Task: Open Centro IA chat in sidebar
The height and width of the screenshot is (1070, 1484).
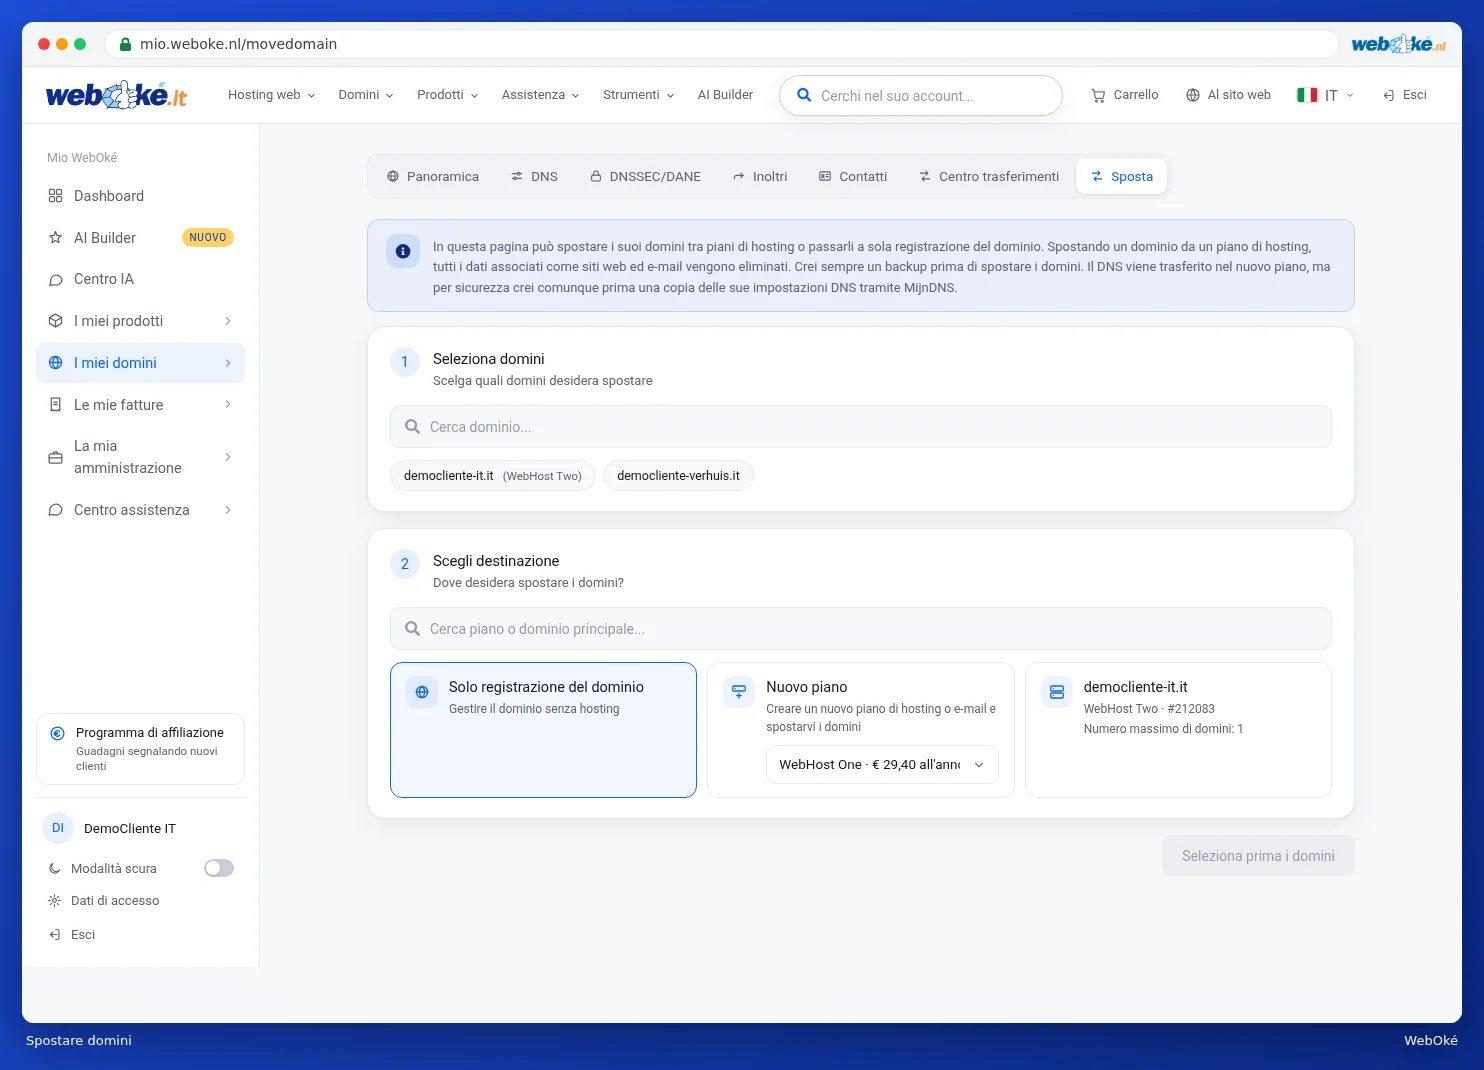Action: pos(140,279)
